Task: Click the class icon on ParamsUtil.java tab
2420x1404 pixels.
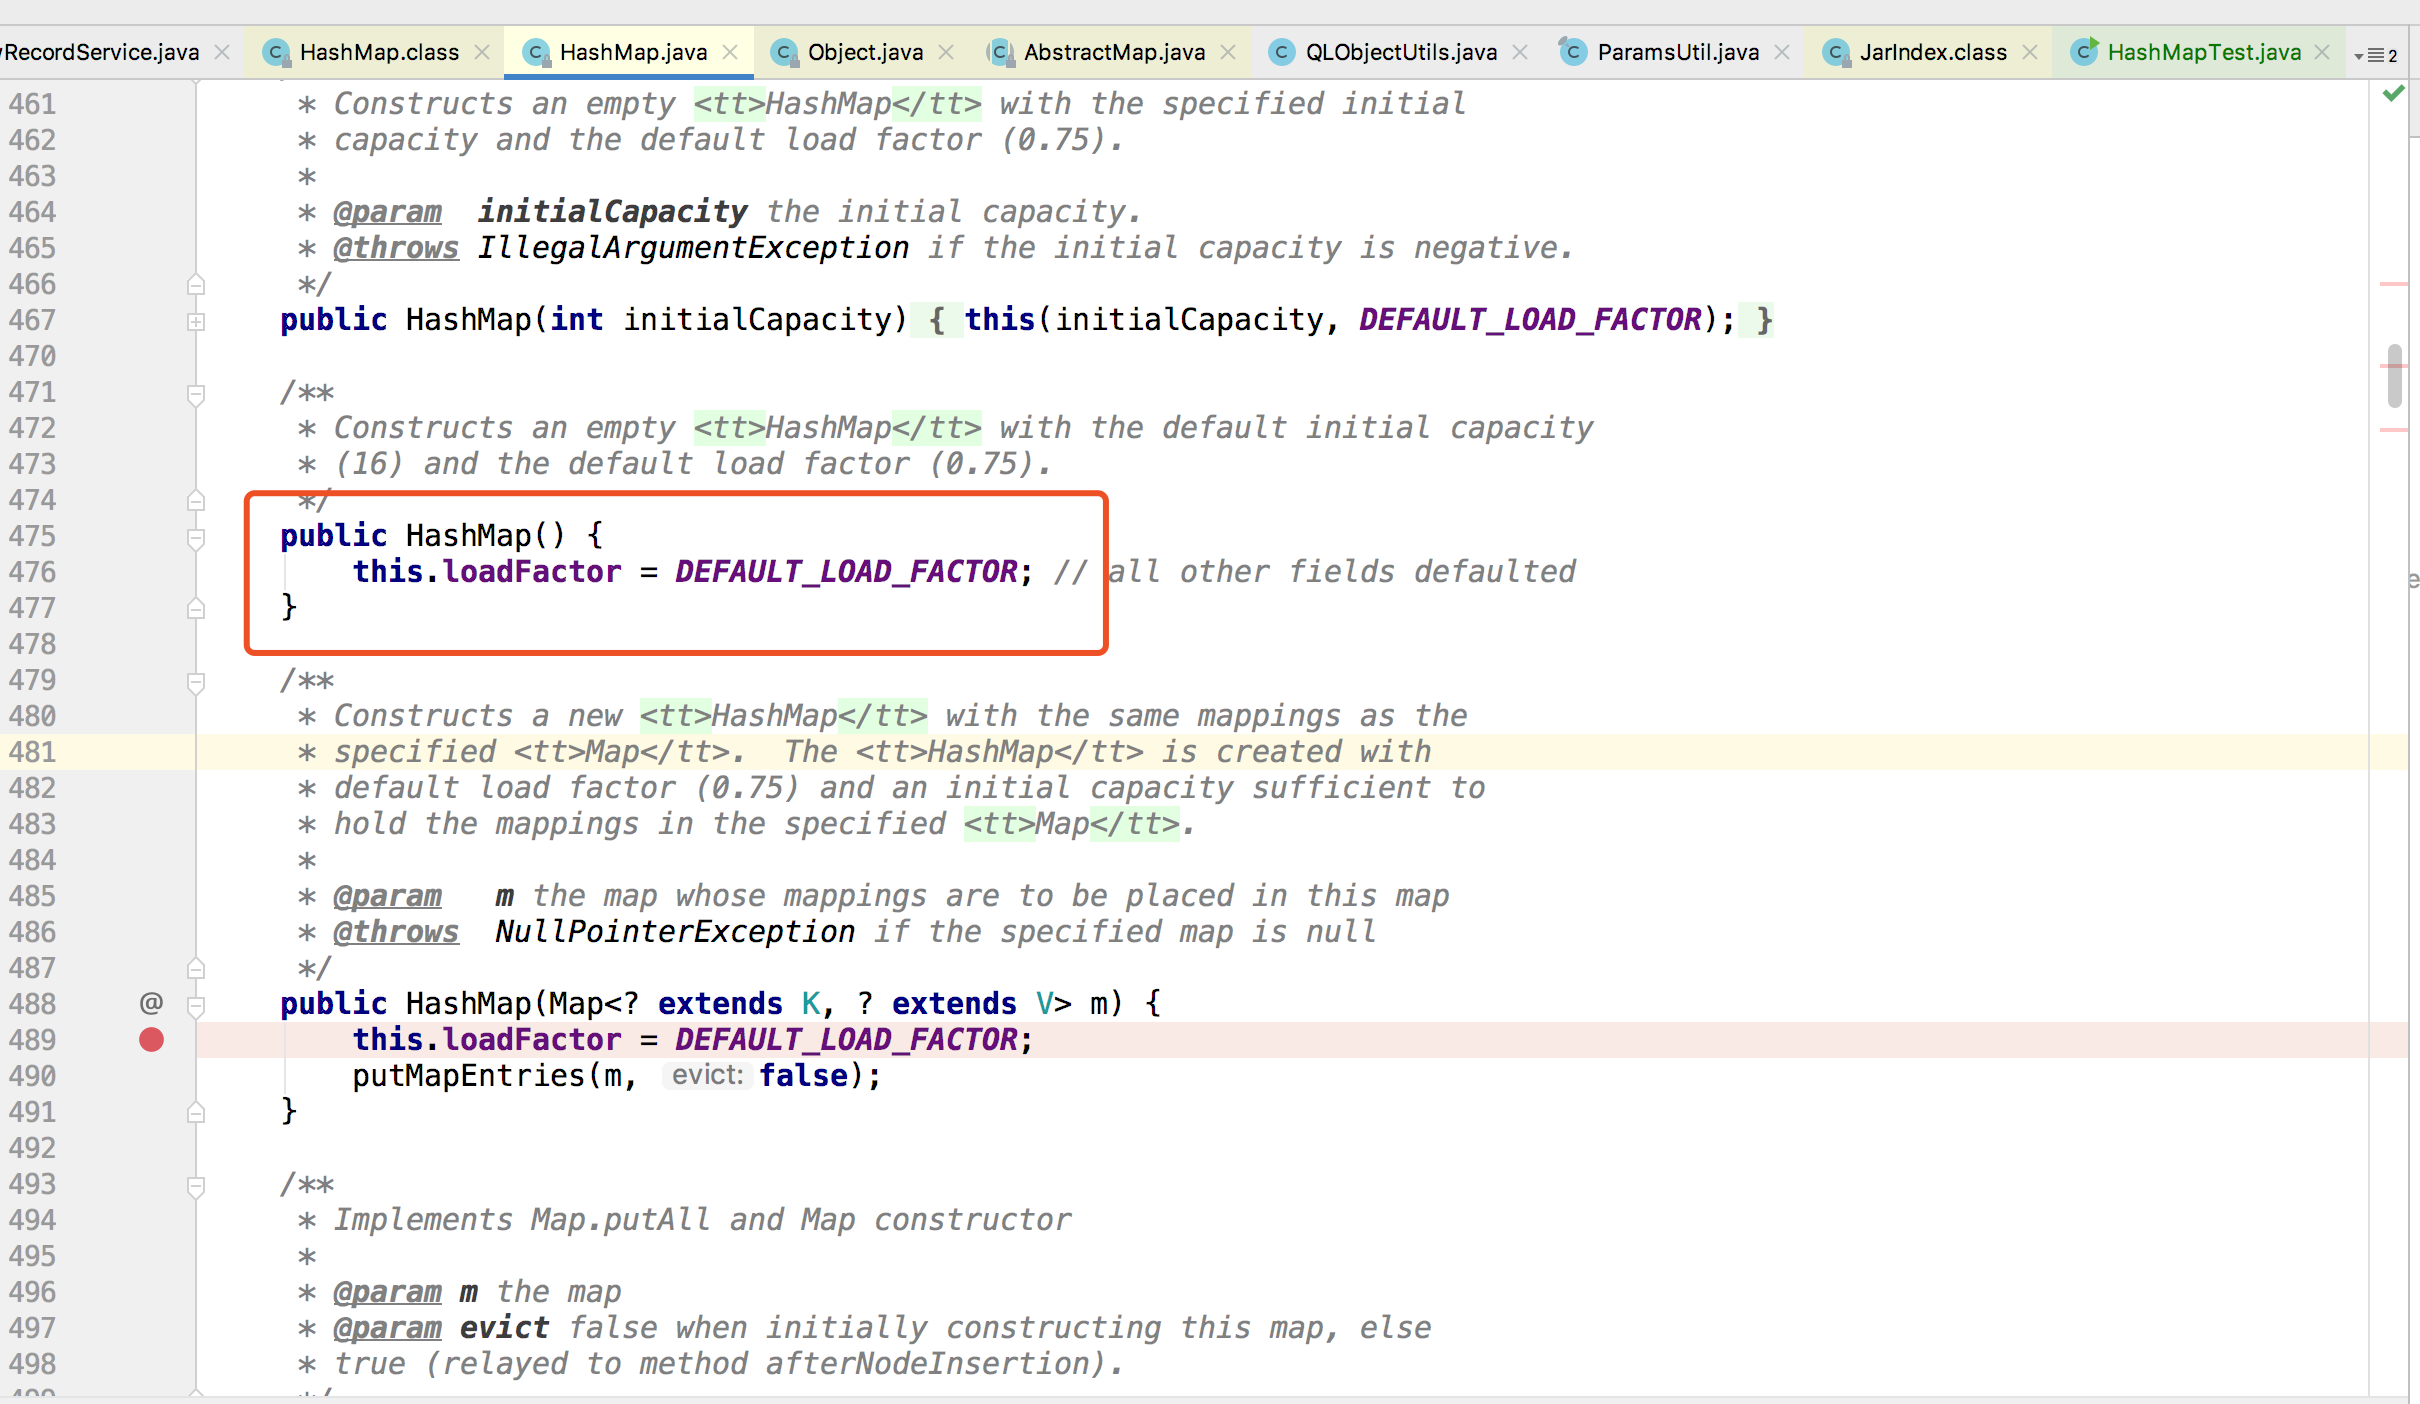Action: (1573, 52)
